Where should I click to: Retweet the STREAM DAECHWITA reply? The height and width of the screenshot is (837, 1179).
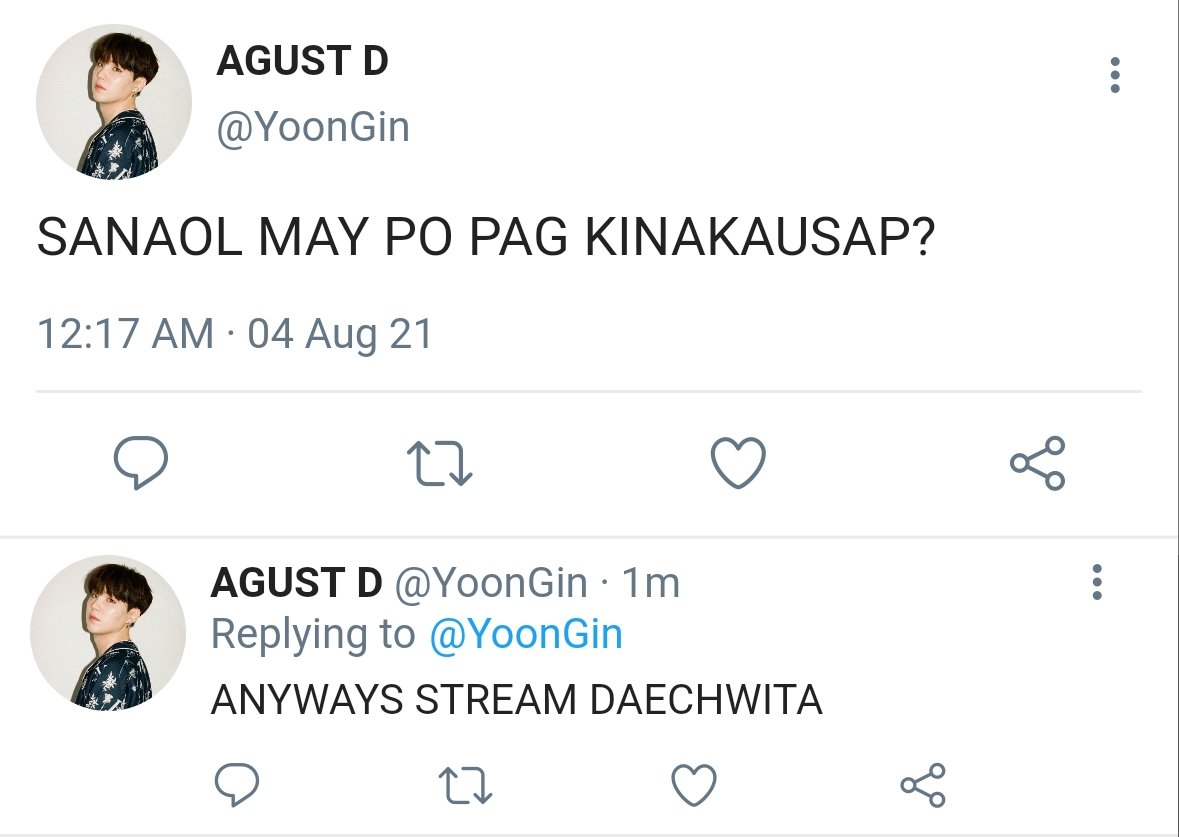[x=465, y=785]
